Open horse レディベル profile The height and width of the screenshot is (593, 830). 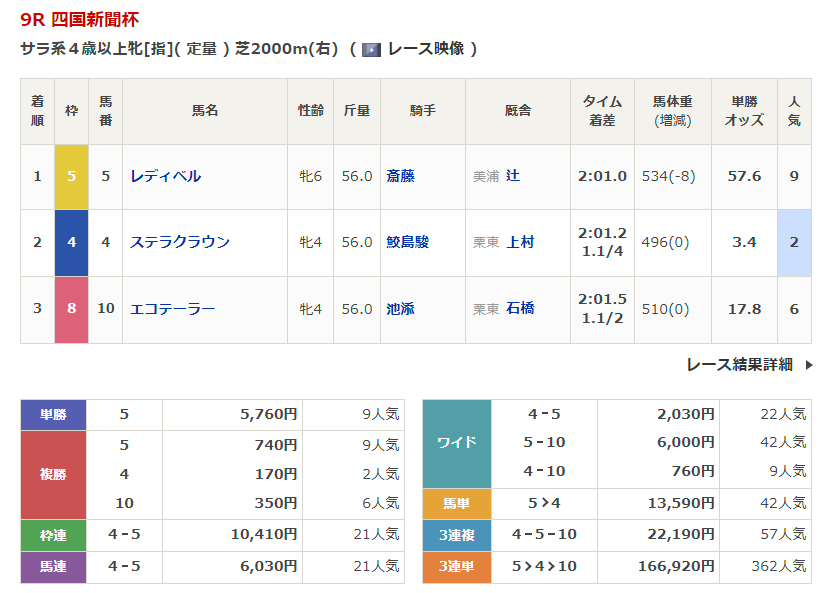(165, 176)
